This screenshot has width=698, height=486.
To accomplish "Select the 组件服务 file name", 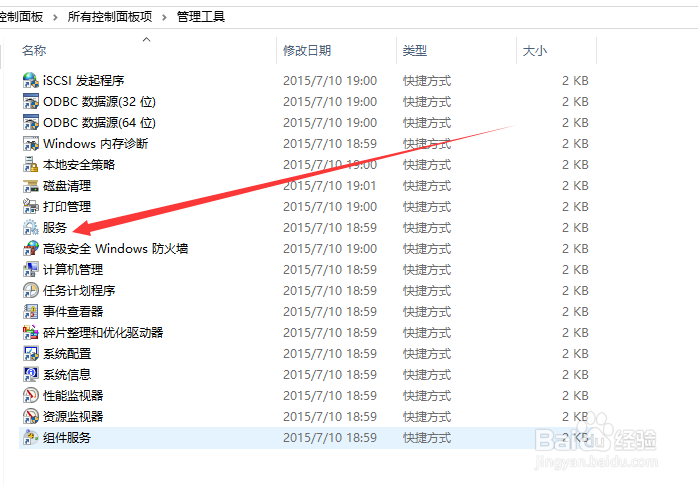I will click(x=67, y=438).
